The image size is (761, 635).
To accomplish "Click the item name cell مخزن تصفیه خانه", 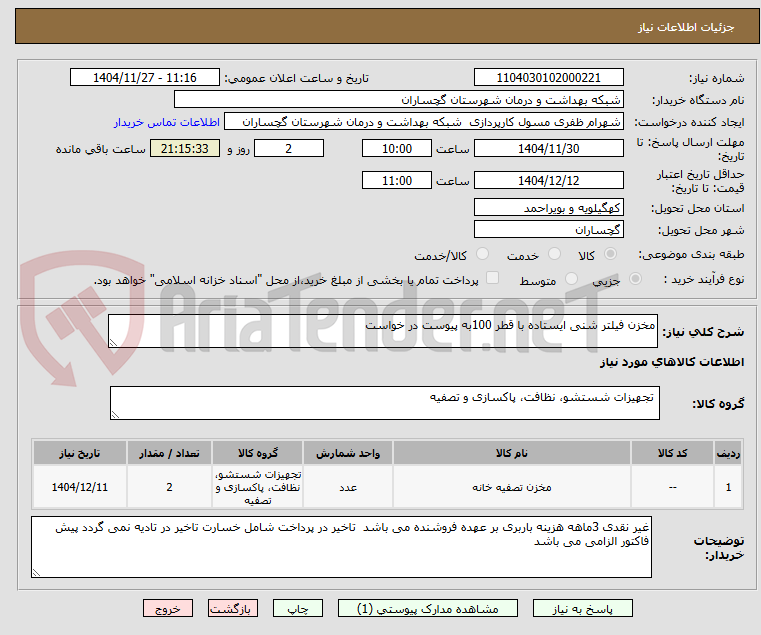I will [512, 487].
